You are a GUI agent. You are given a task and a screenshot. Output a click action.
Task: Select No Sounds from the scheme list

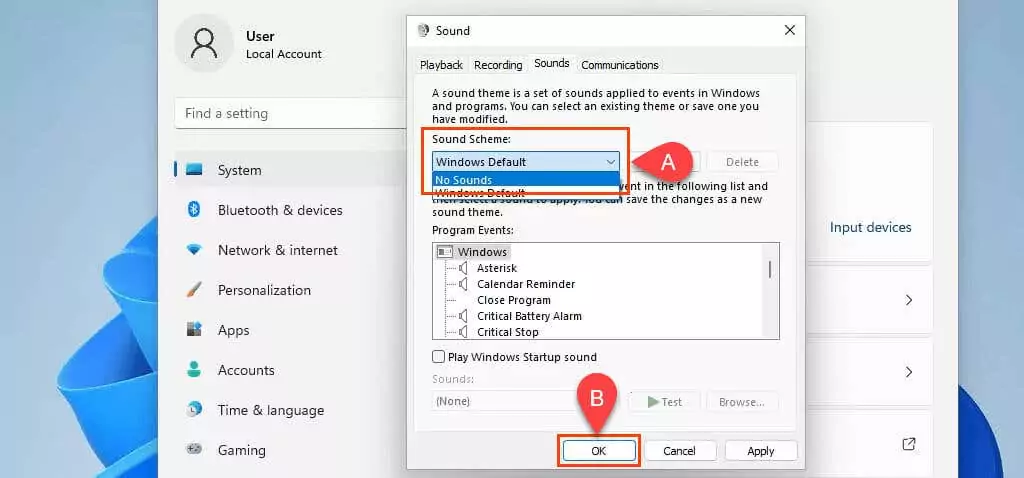pyautogui.click(x=526, y=180)
